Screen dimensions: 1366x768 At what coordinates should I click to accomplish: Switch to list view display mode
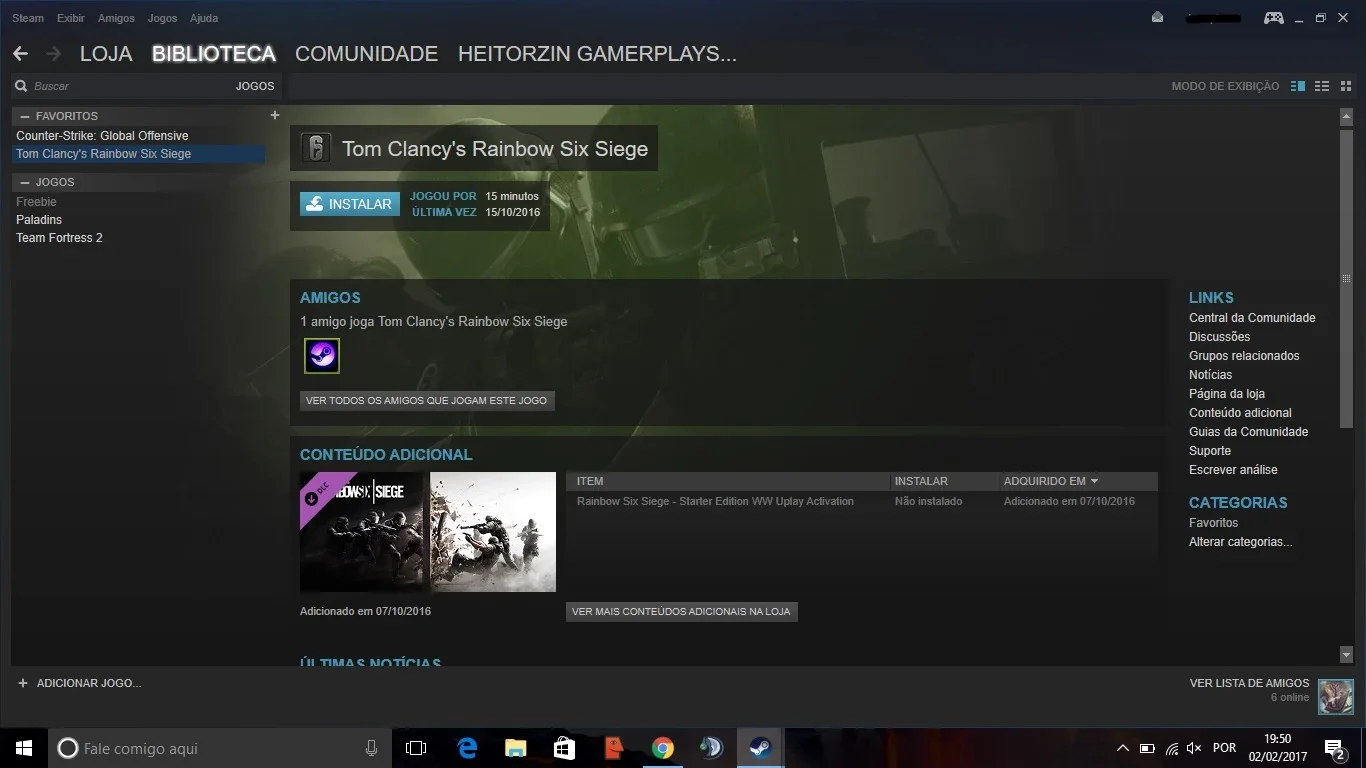(x=1322, y=86)
